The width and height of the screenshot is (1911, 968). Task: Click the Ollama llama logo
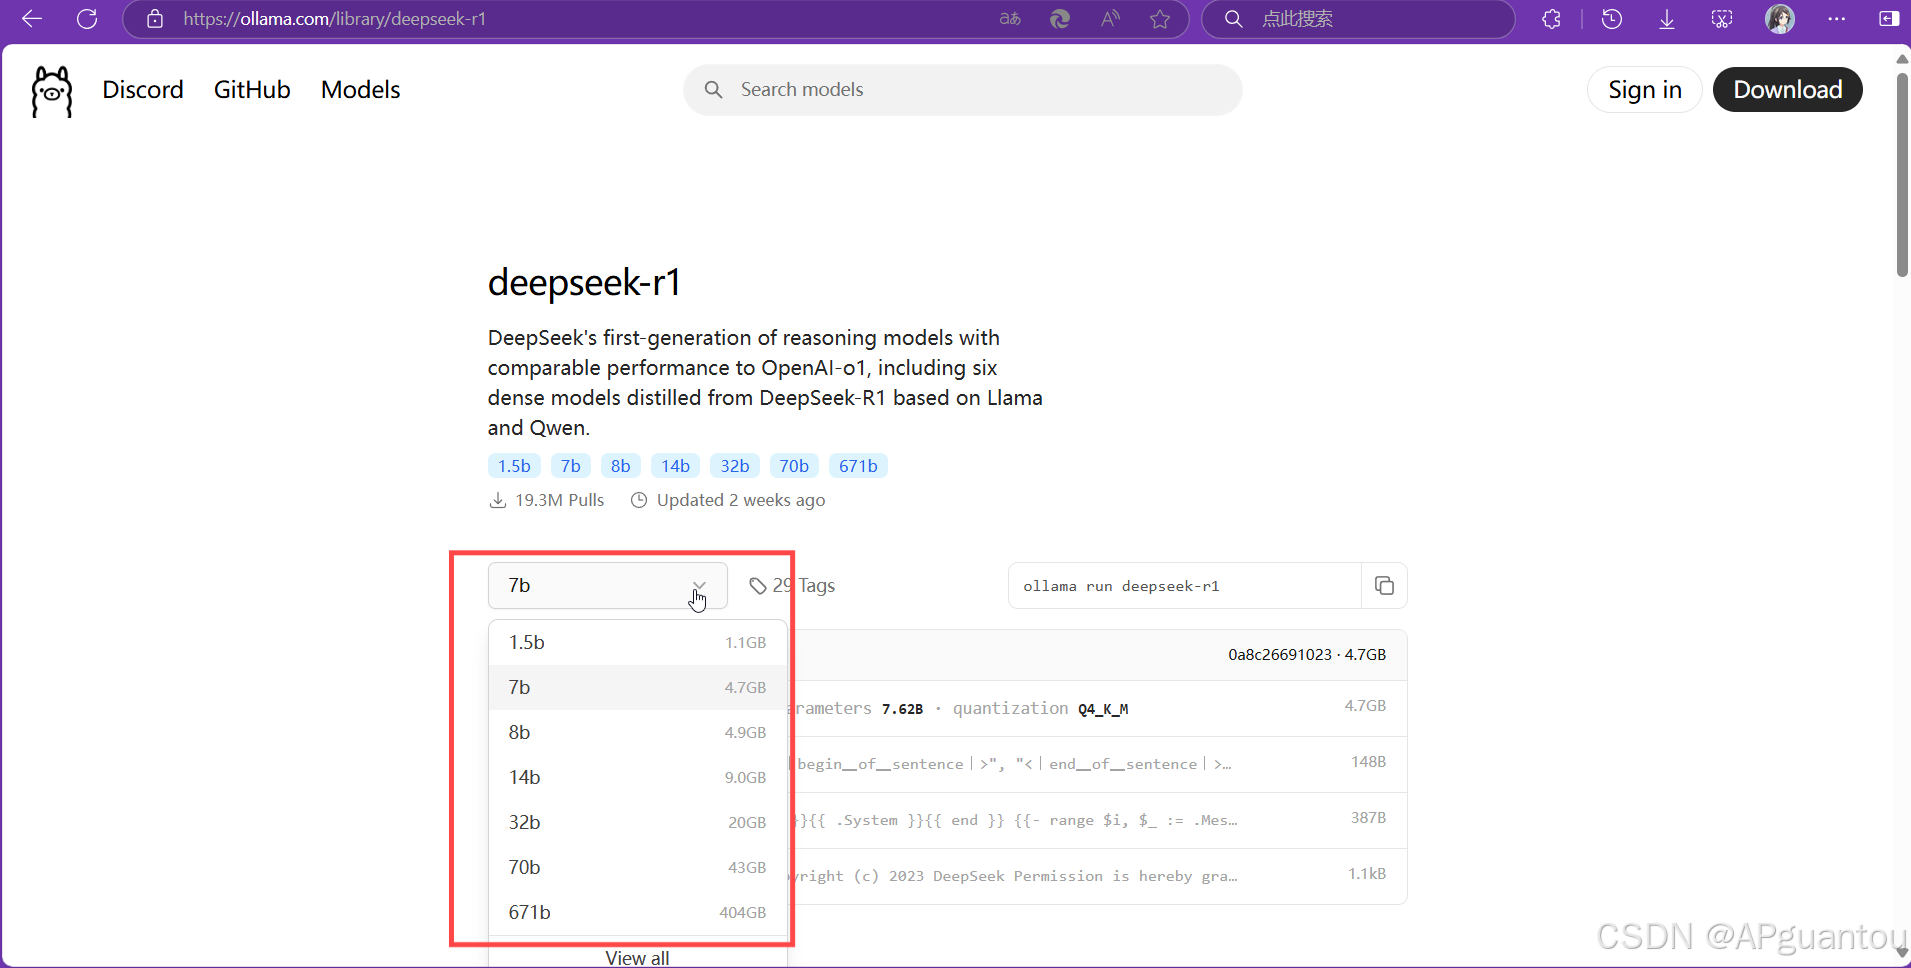[52, 91]
